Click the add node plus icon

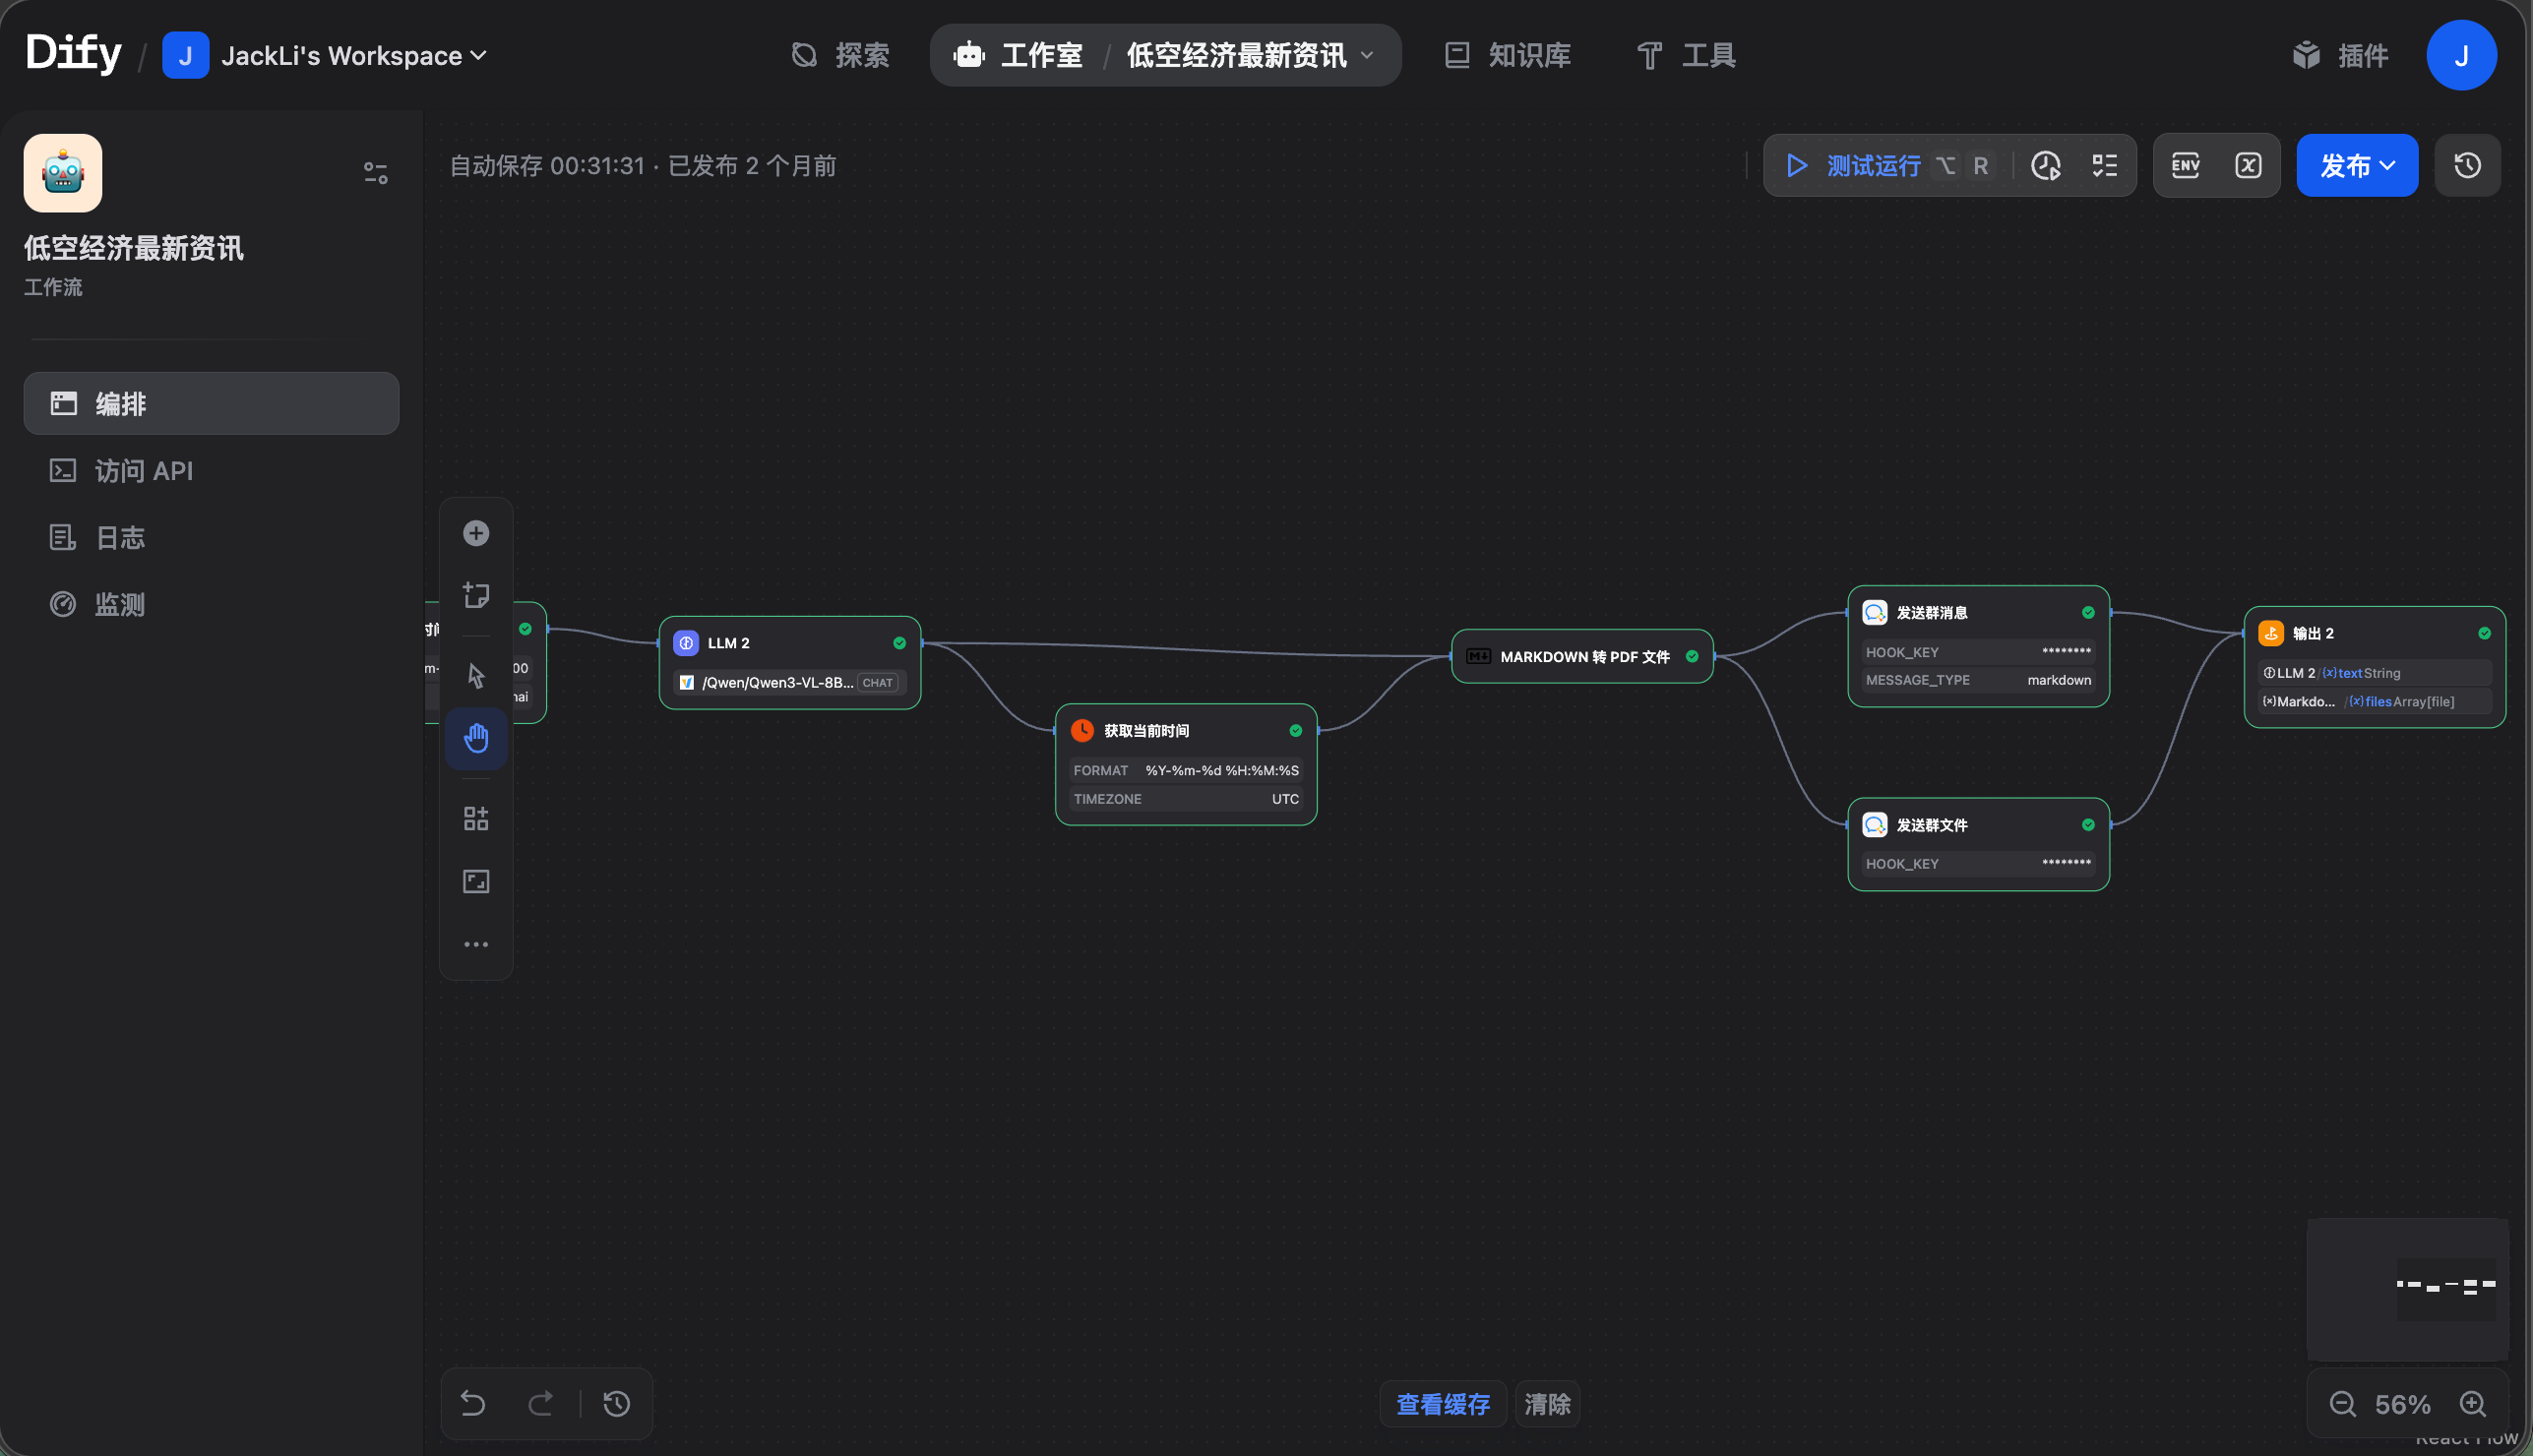pyautogui.click(x=476, y=533)
